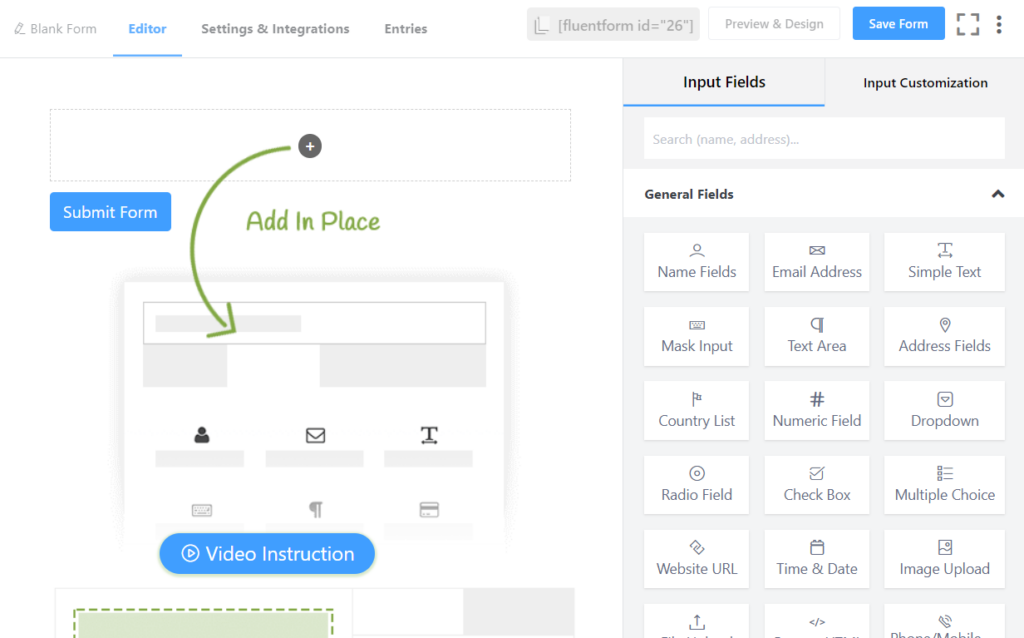The width and height of the screenshot is (1024, 638).
Task: Add a Multiple Choice field
Action: coord(944,485)
